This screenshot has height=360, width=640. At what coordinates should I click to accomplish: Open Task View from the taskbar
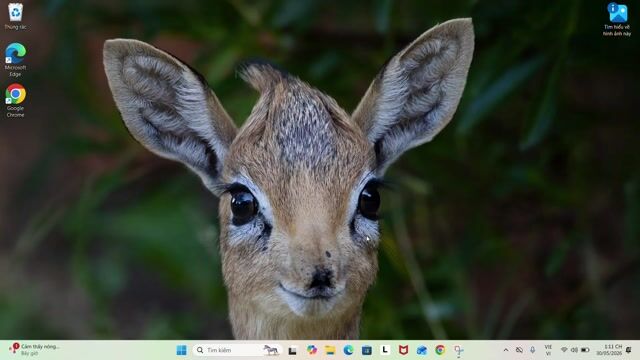coord(292,350)
